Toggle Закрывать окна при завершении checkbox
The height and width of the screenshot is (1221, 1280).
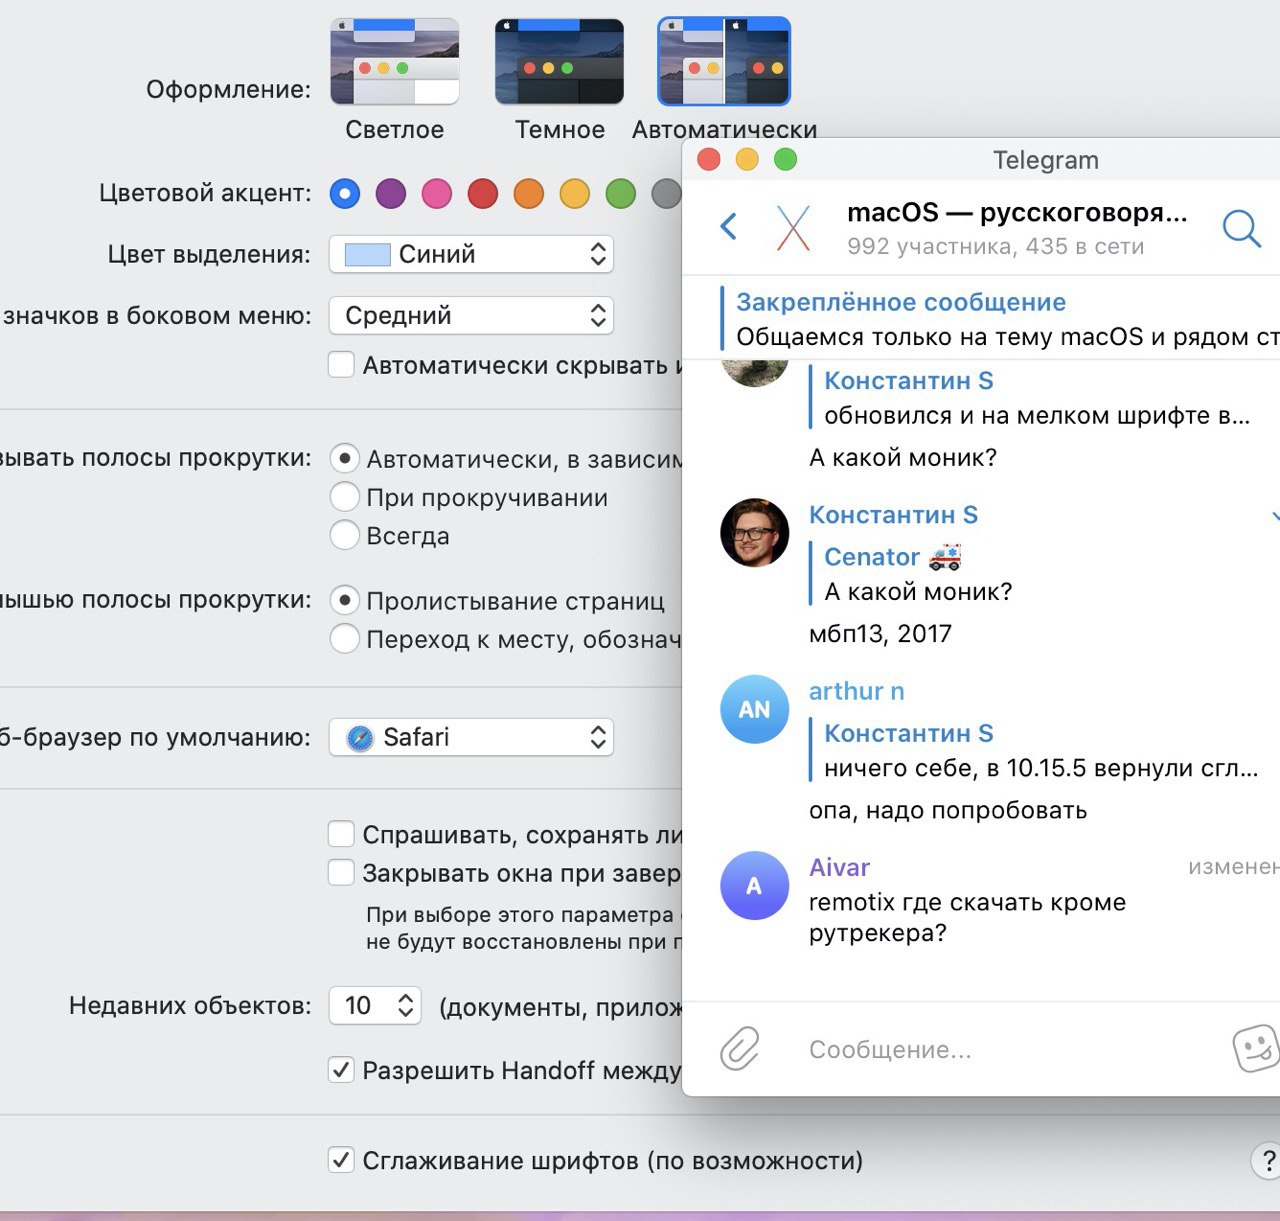[x=342, y=873]
